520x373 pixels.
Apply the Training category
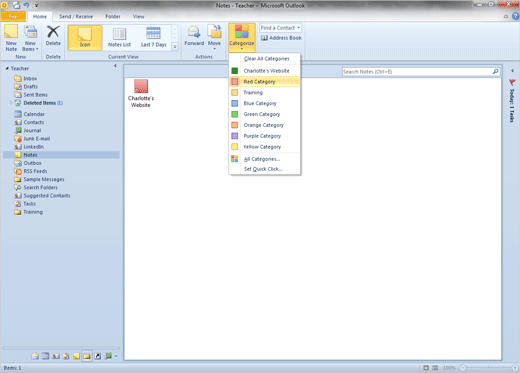click(x=265, y=92)
